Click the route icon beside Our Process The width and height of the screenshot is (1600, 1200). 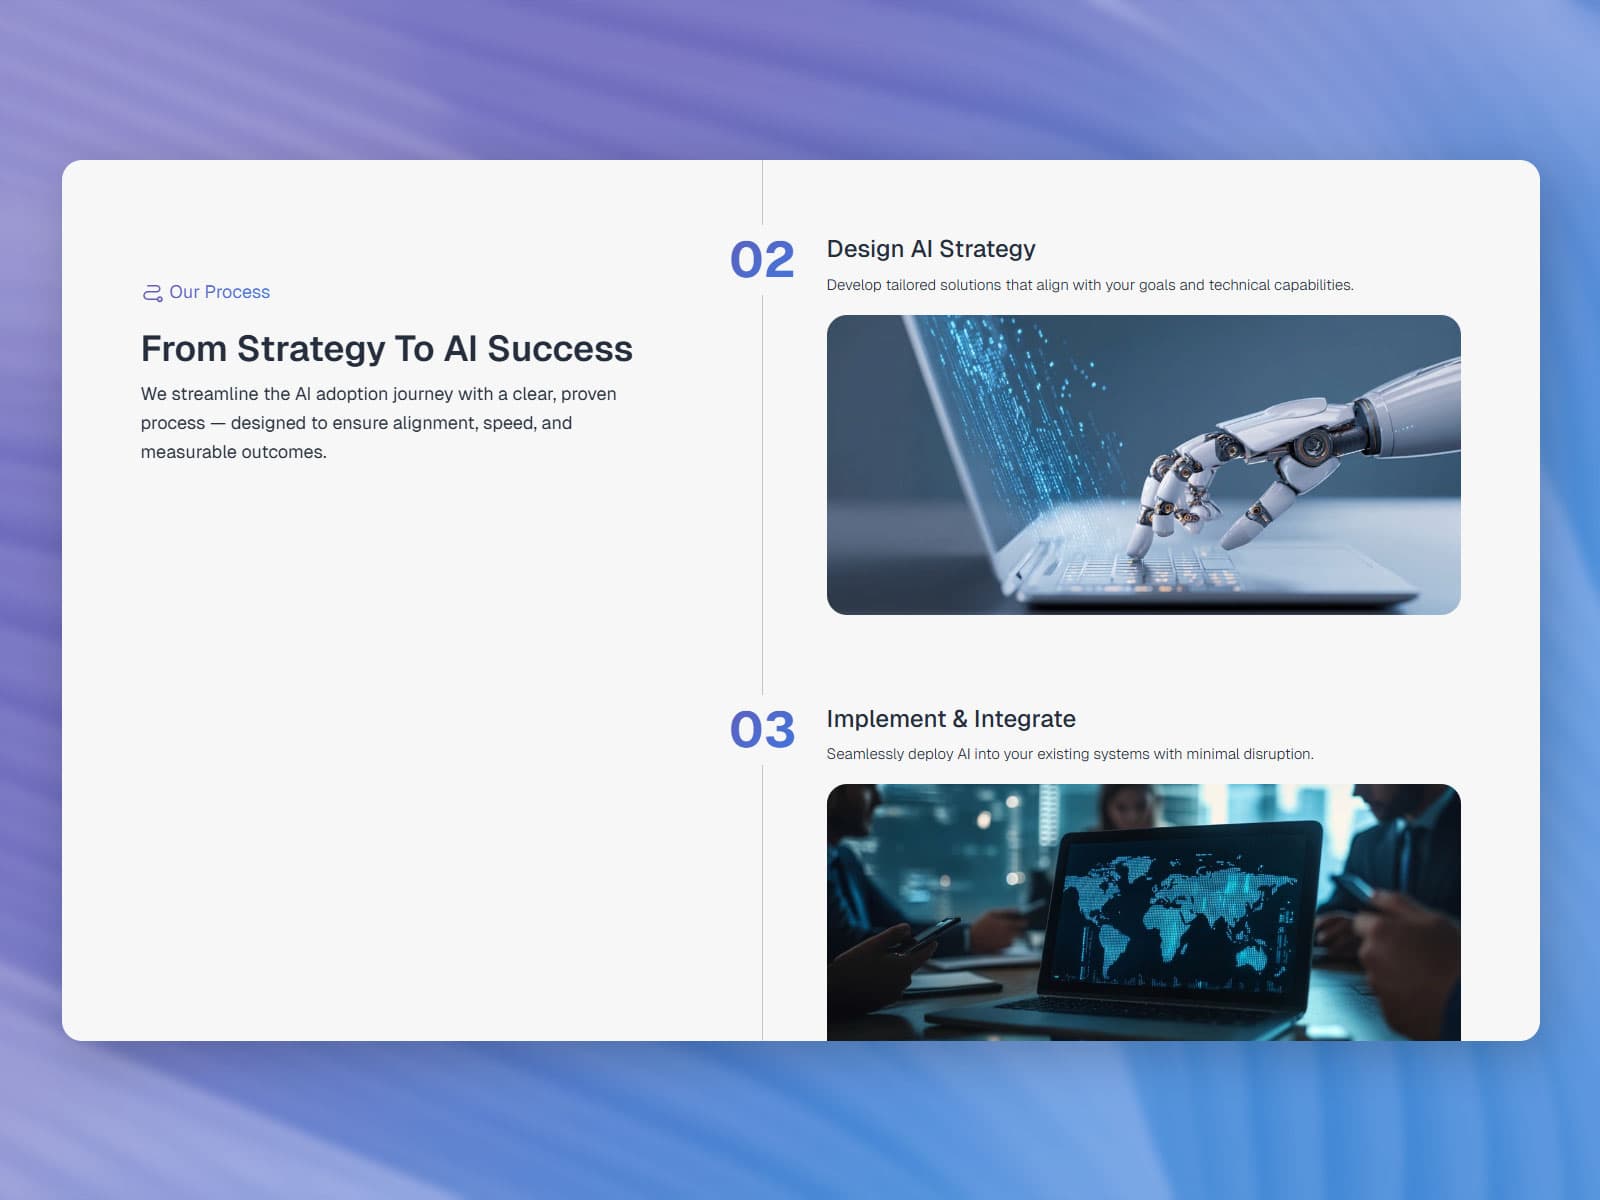click(152, 292)
